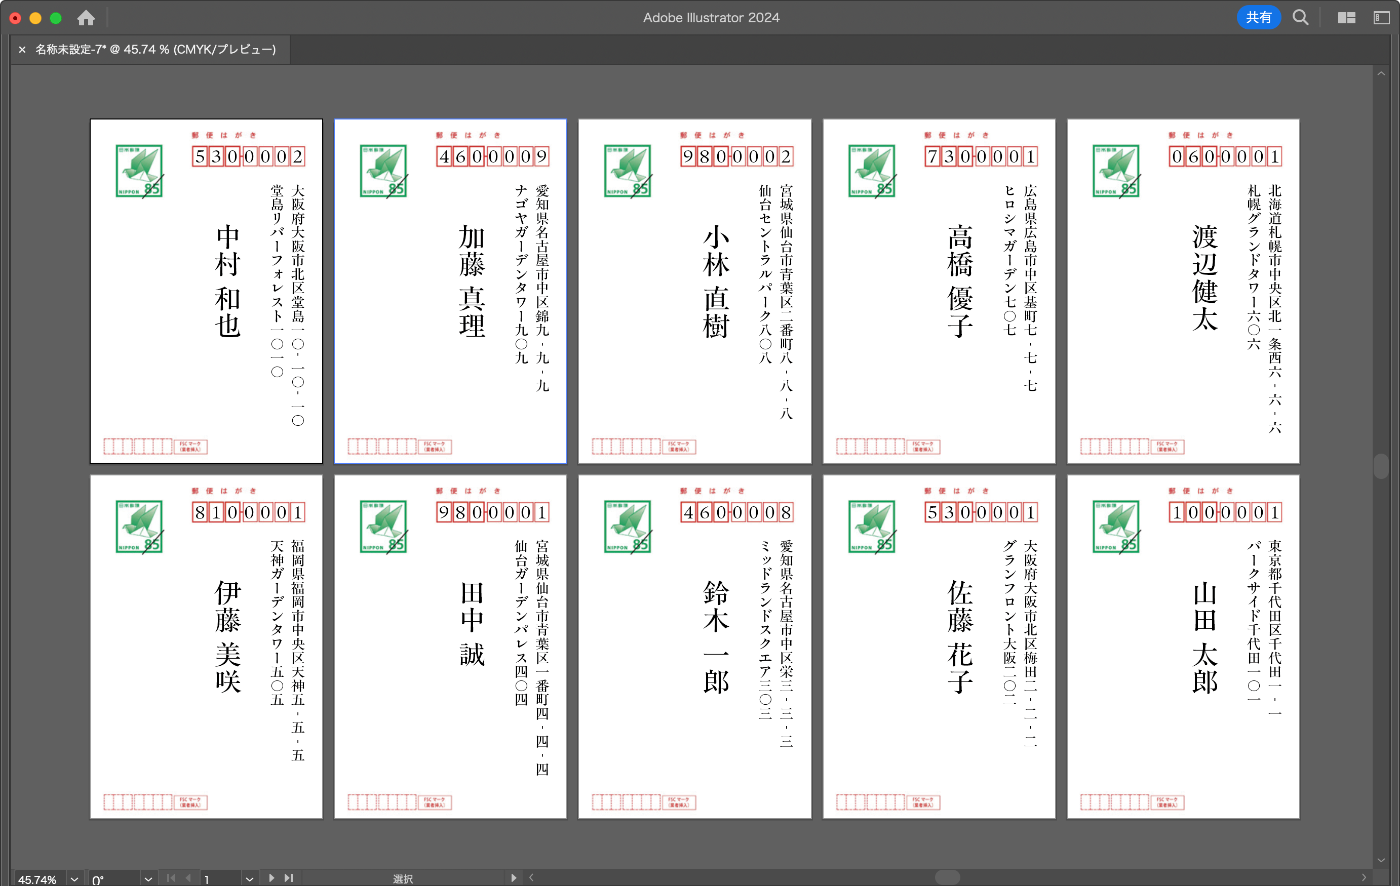Close the 名称未設定-7 document tab
The width and height of the screenshot is (1400, 886).
coord(22,49)
